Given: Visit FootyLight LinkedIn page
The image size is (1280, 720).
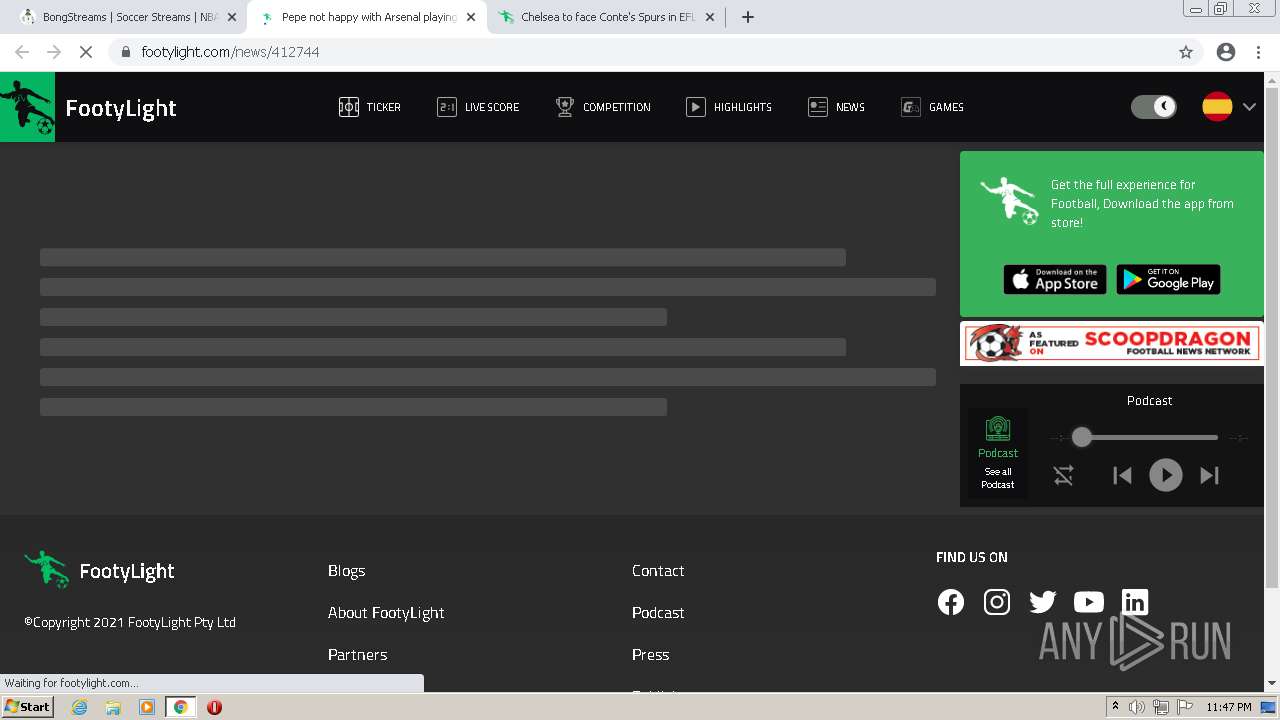Looking at the screenshot, I should 1135,602.
